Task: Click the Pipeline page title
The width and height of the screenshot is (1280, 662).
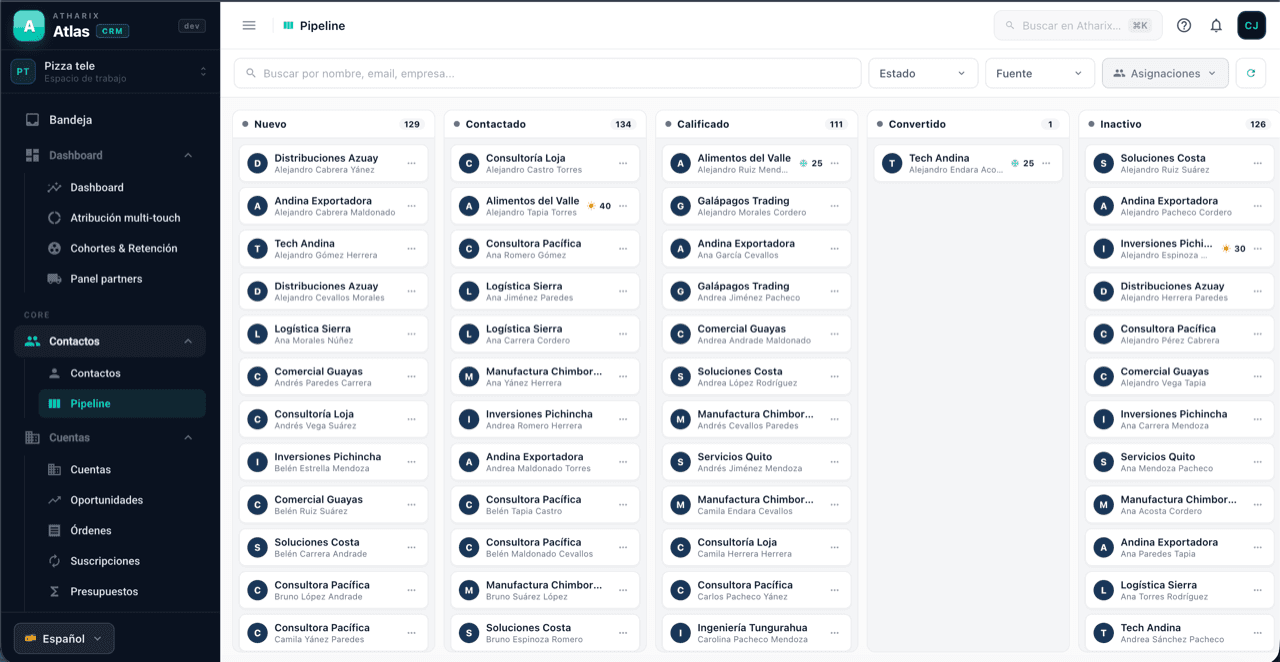Action: pyautogui.click(x=322, y=26)
